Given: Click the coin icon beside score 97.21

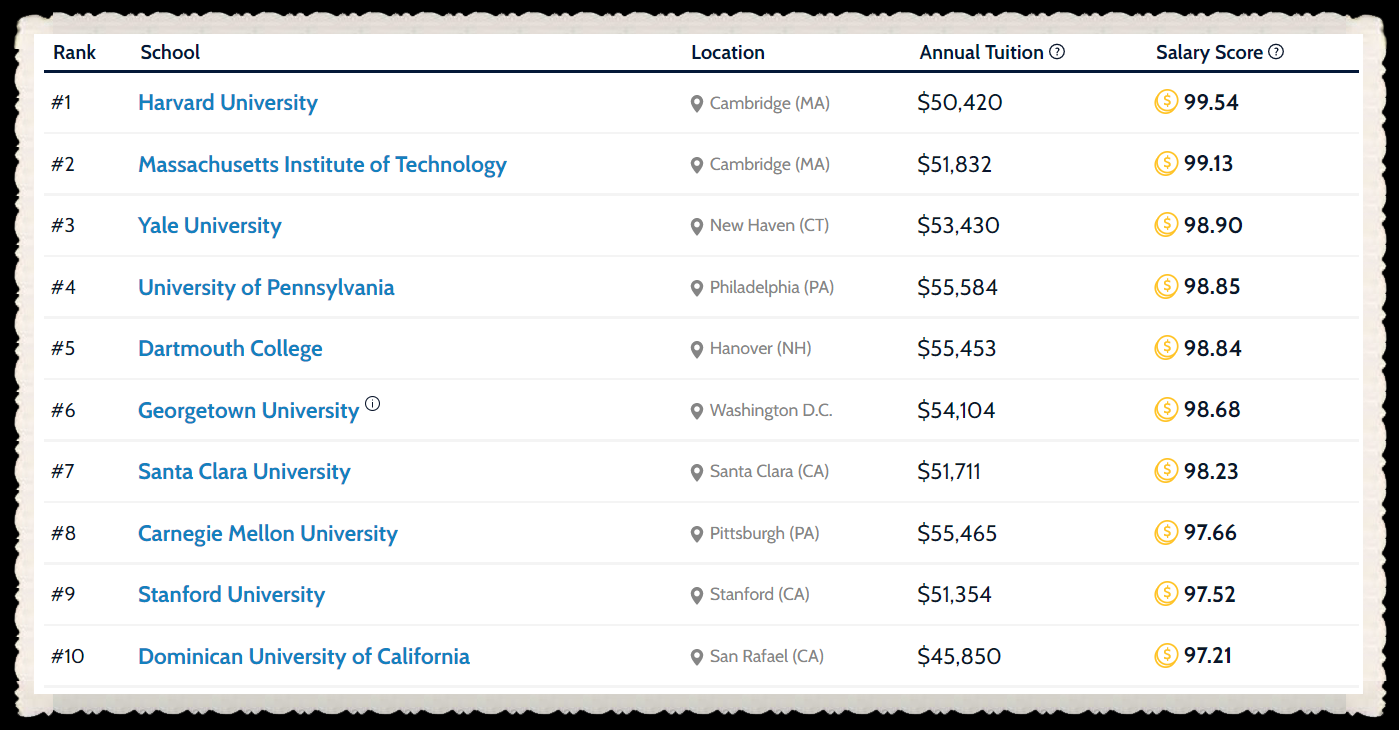Looking at the screenshot, I should click(x=1166, y=656).
